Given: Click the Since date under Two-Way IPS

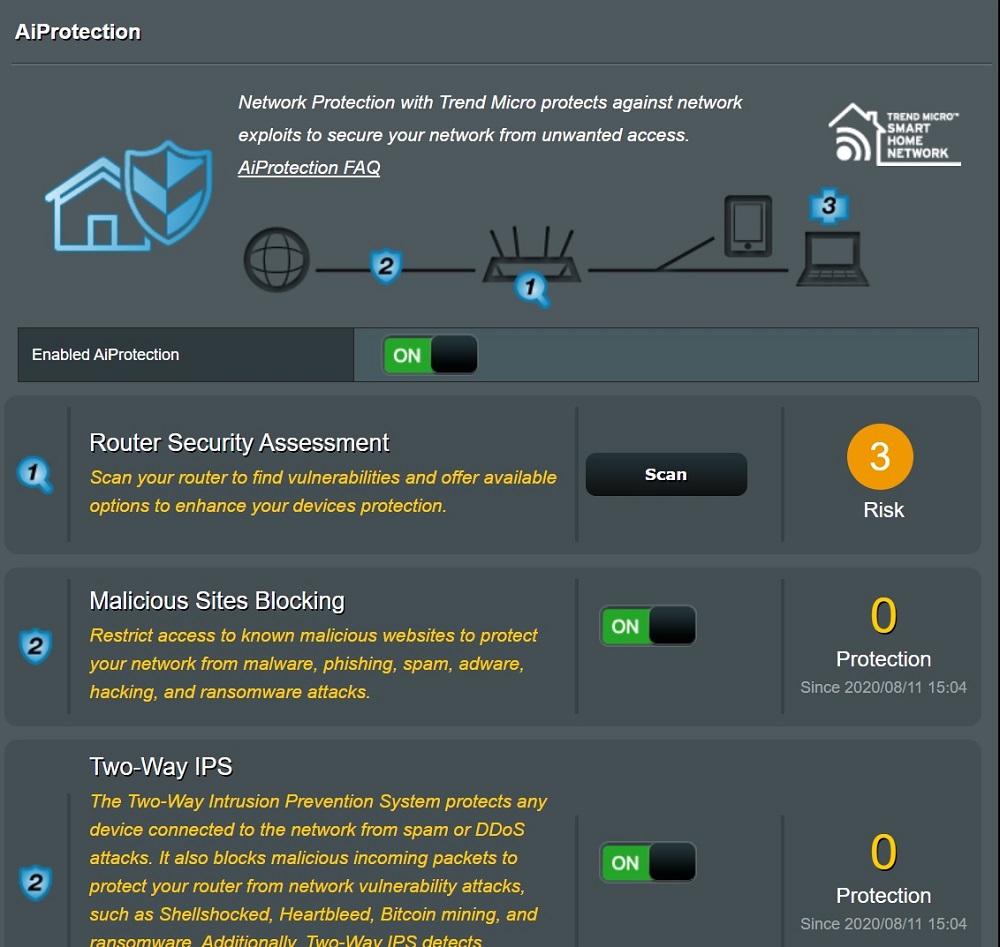Looking at the screenshot, I should click(883, 923).
